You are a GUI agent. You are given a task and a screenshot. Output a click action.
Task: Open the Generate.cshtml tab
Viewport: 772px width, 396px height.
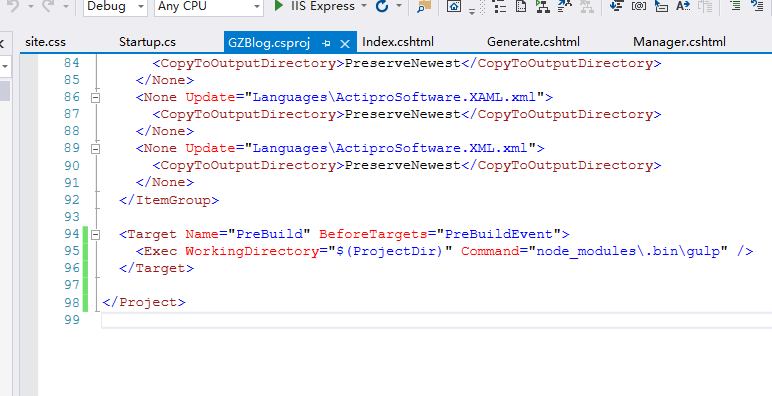click(533, 42)
